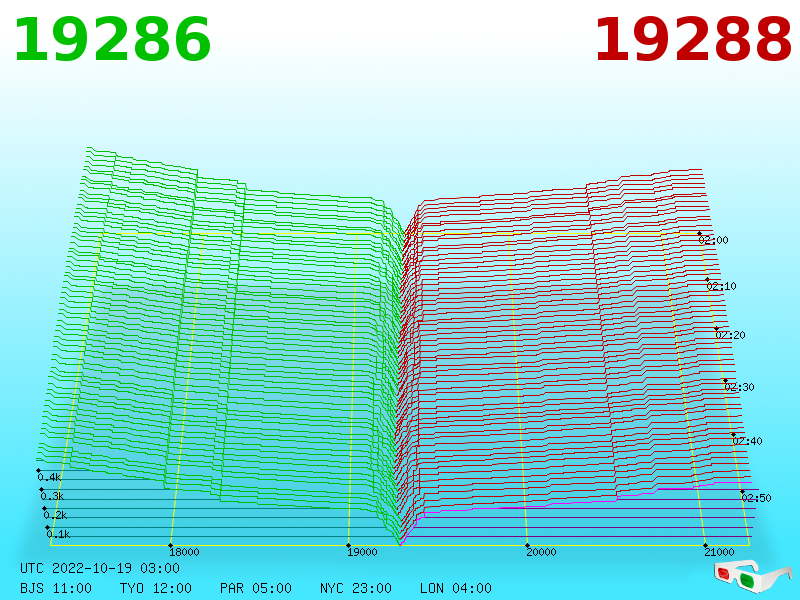Click the 21000 price axis label
The height and width of the screenshot is (600, 800).
(719, 552)
